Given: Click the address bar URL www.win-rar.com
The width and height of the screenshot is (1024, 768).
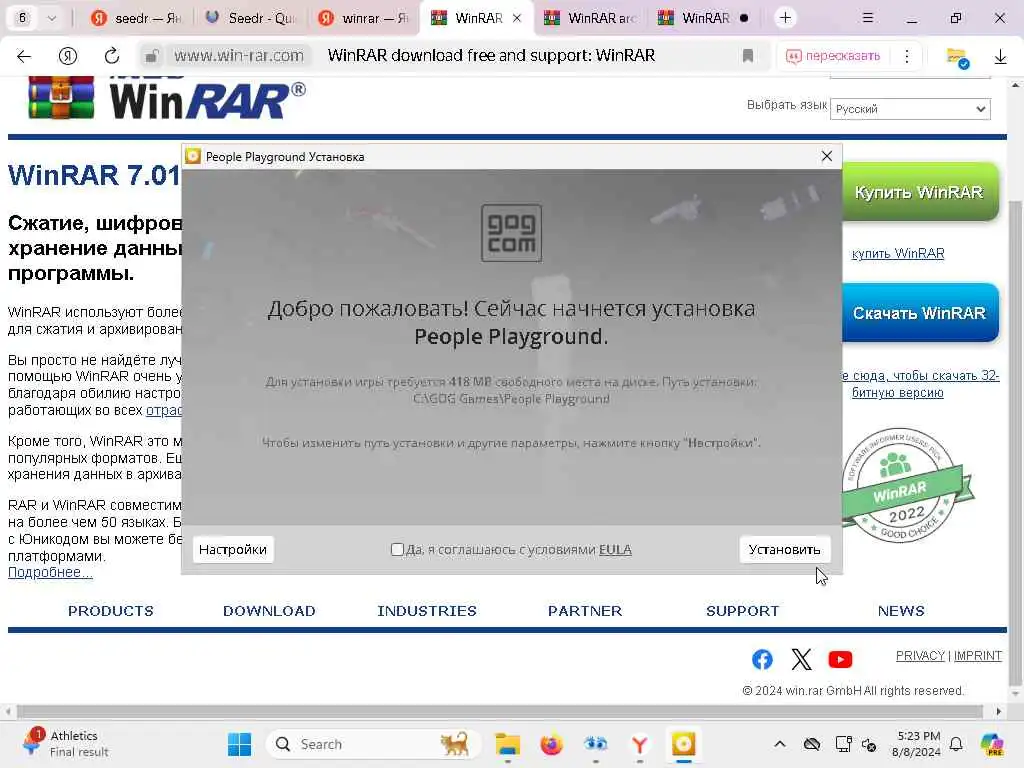Looking at the screenshot, I should pyautogui.click(x=238, y=56).
